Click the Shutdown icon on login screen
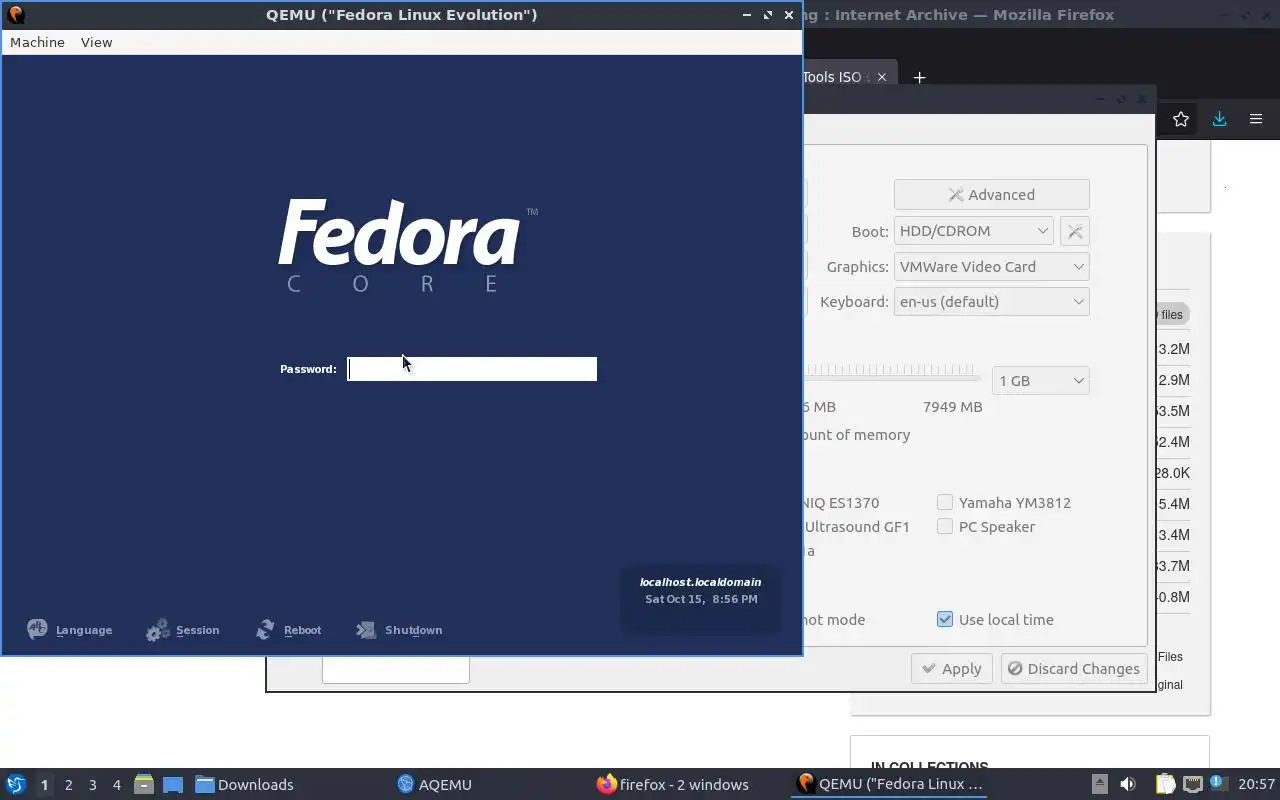 point(366,630)
